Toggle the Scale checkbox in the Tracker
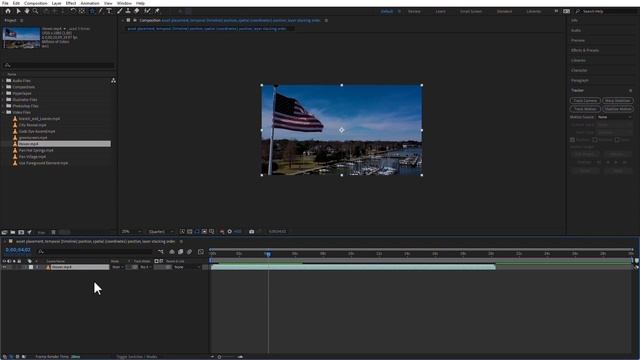The height and width of the screenshot is (360, 640). [617, 140]
